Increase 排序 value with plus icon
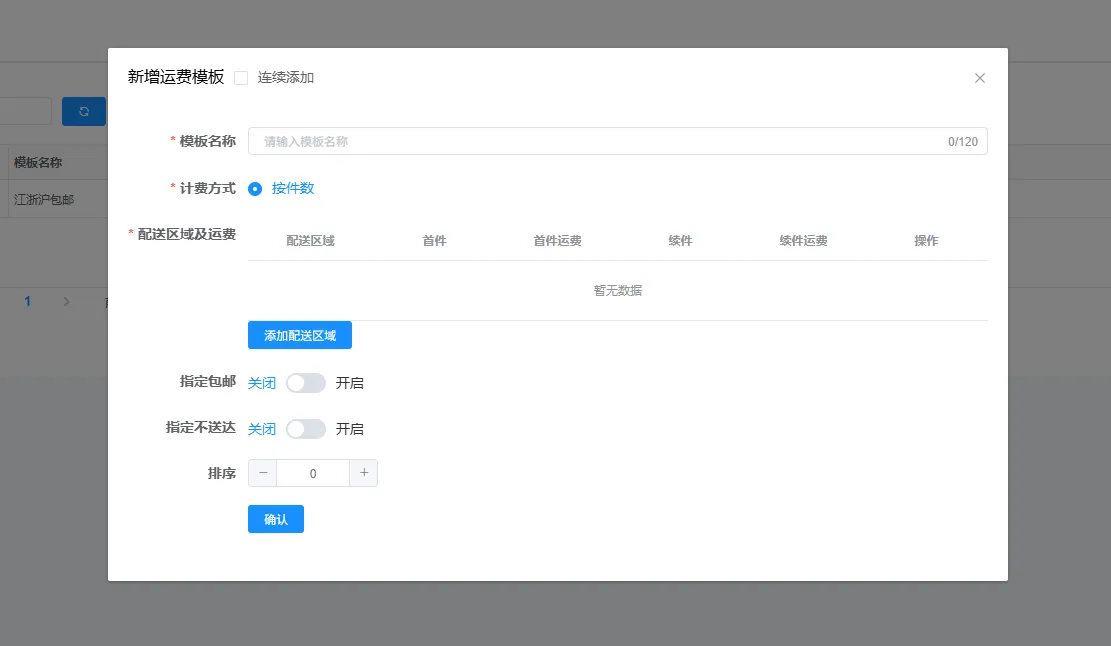This screenshot has width=1111, height=646. (364, 473)
